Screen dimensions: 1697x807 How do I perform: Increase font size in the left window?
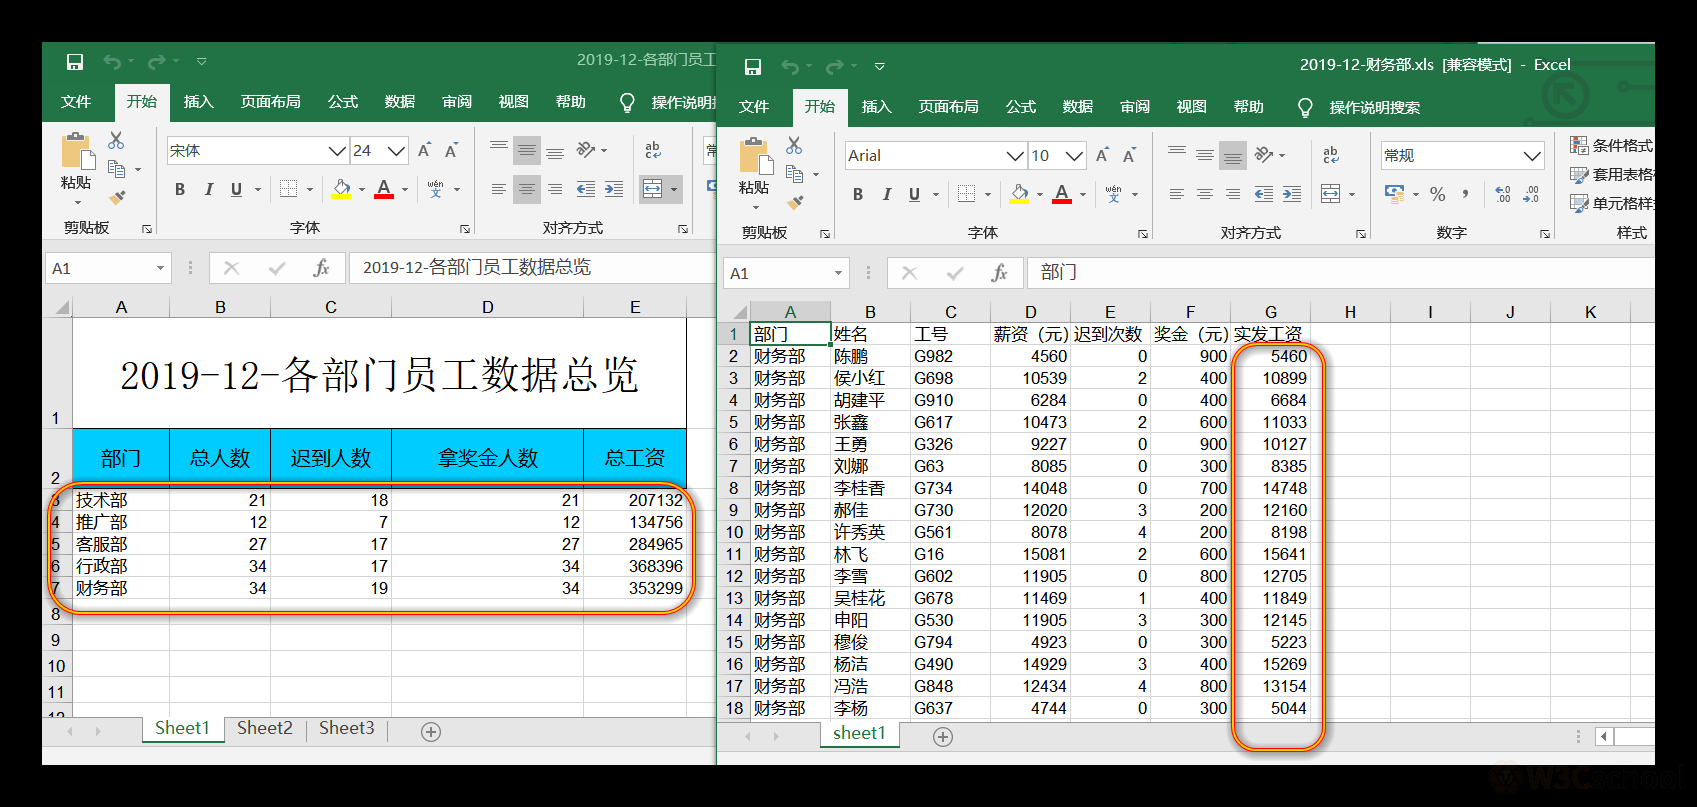(x=424, y=151)
